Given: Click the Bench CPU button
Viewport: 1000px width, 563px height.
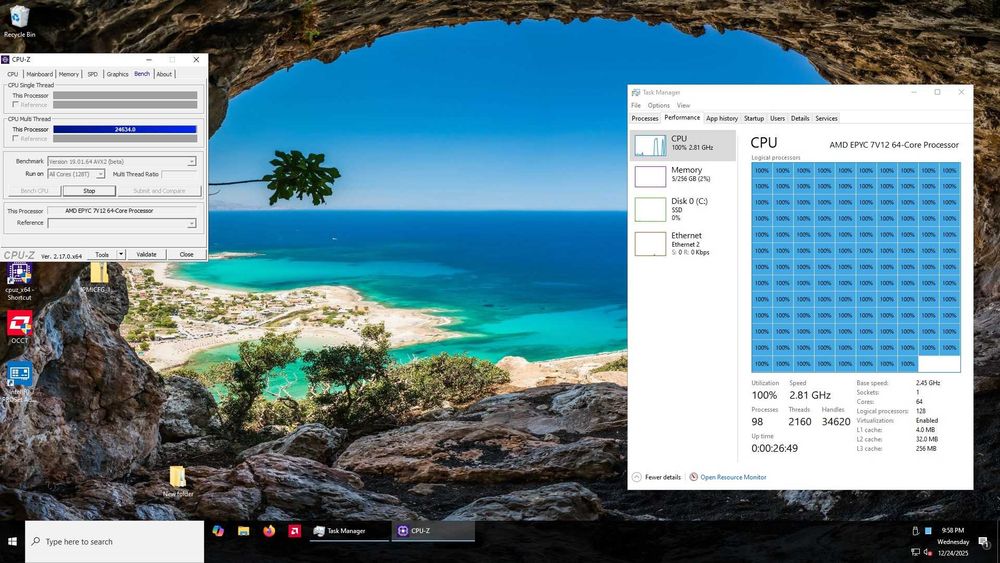Looking at the screenshot, I should click(34, 191).
